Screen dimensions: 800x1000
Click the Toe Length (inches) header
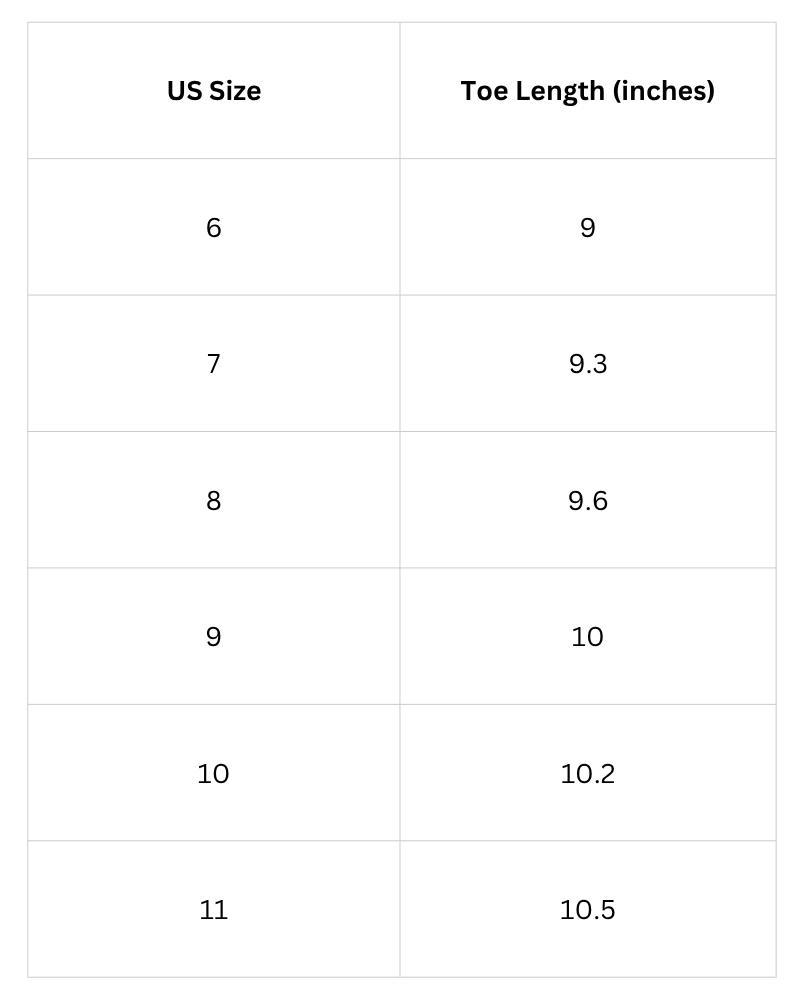(x=588, y=91)
